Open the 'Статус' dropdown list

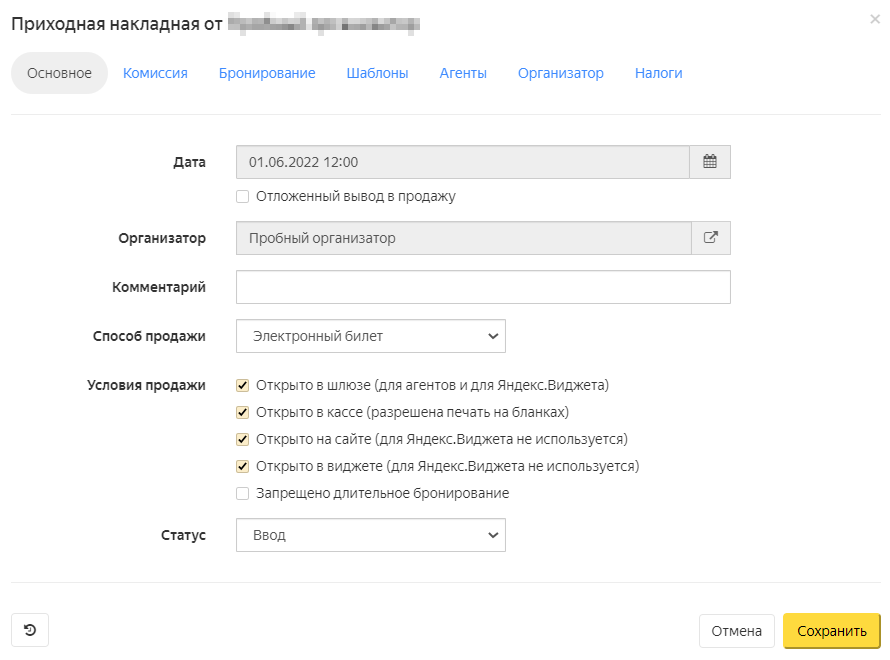pyautogui.click(x=371, y=535)
